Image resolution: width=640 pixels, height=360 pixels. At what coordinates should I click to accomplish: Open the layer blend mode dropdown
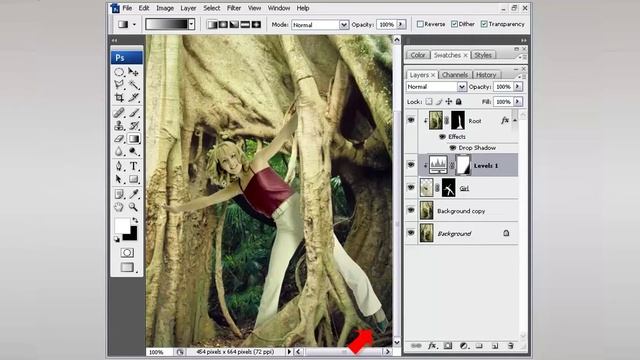(x=461, y=87)
